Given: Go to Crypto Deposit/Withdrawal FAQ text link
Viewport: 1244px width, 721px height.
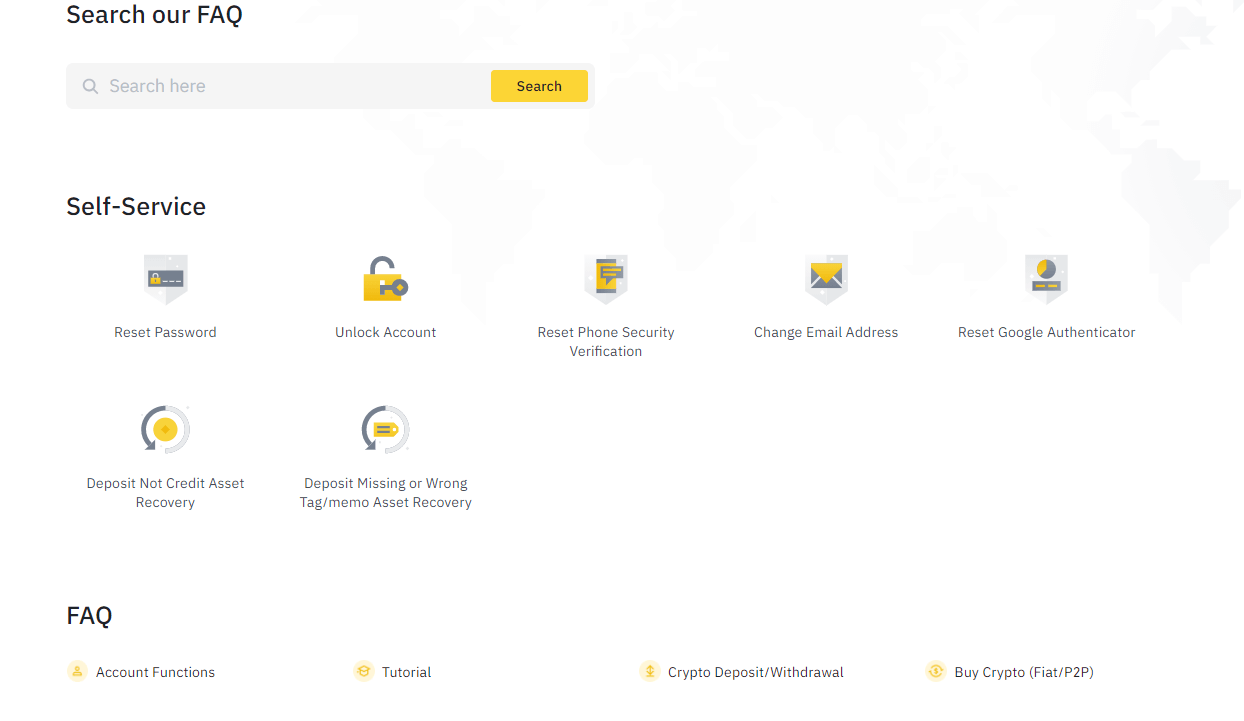Looking at the screenshot, I should click(x=755, y=673).
